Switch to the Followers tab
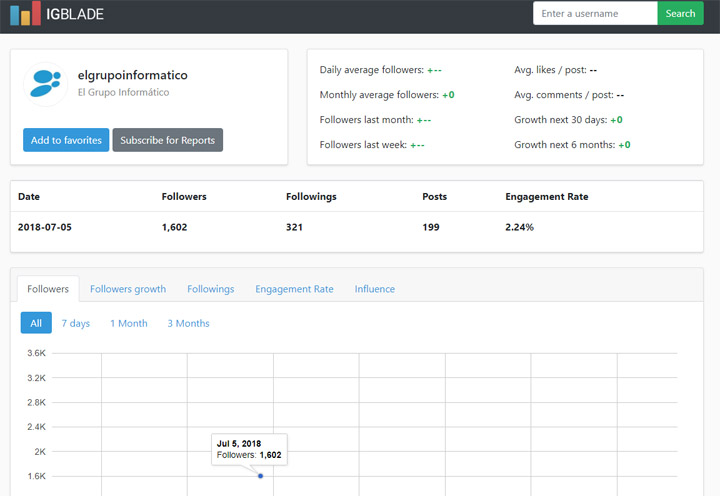Viewport: 720px width, 496px height. pyautogui.click(x=48, y=289)
